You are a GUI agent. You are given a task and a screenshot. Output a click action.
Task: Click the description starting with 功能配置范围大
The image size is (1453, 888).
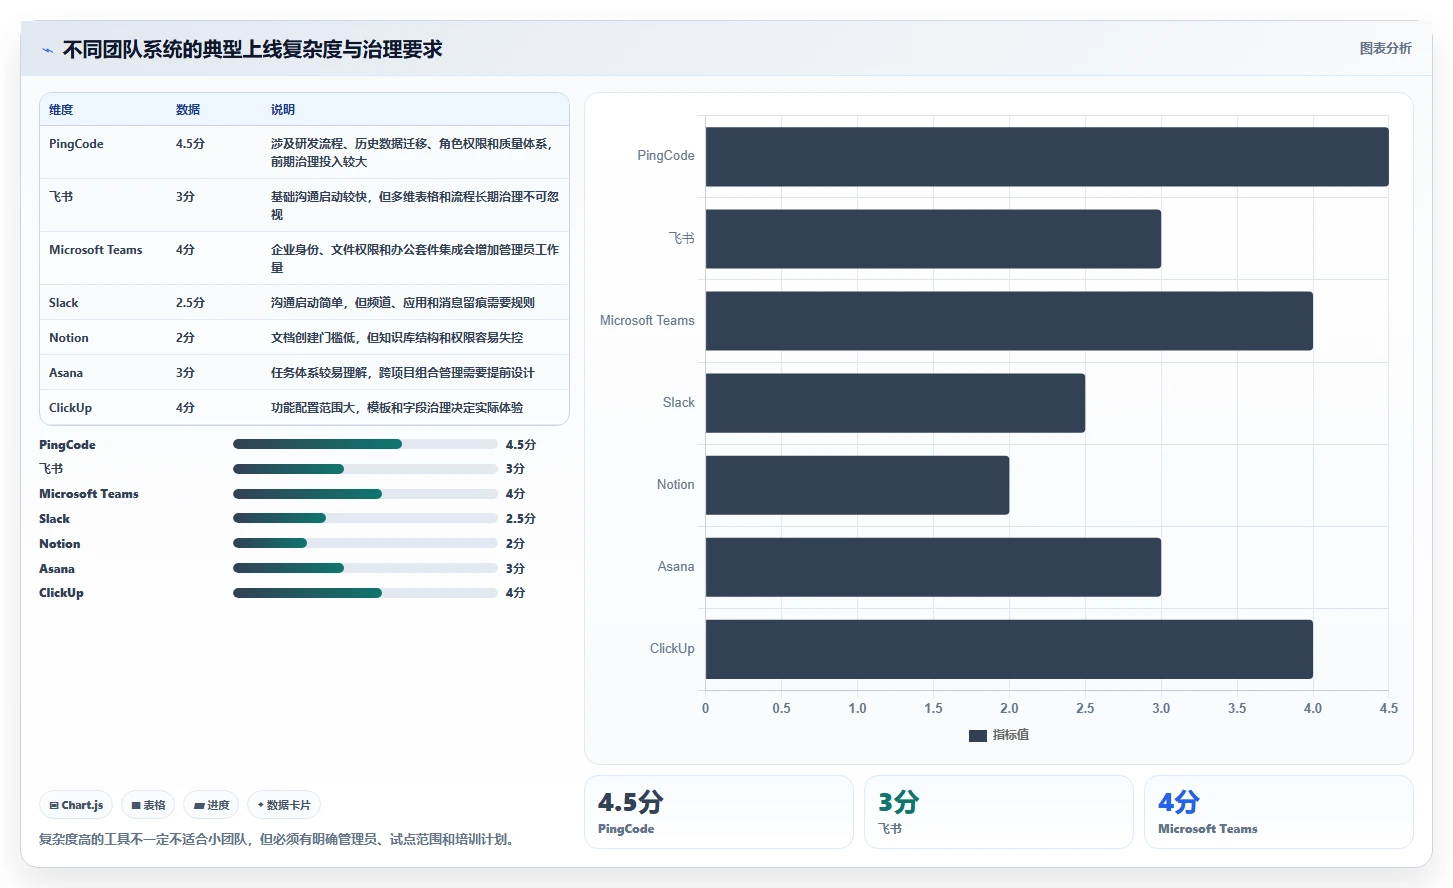coord(397,408)
